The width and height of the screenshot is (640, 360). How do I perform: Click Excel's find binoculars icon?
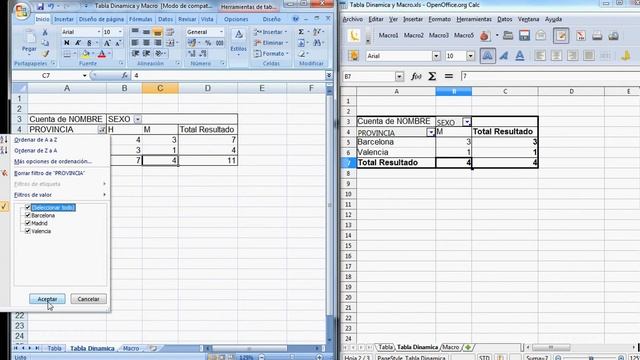coord(317,43)
